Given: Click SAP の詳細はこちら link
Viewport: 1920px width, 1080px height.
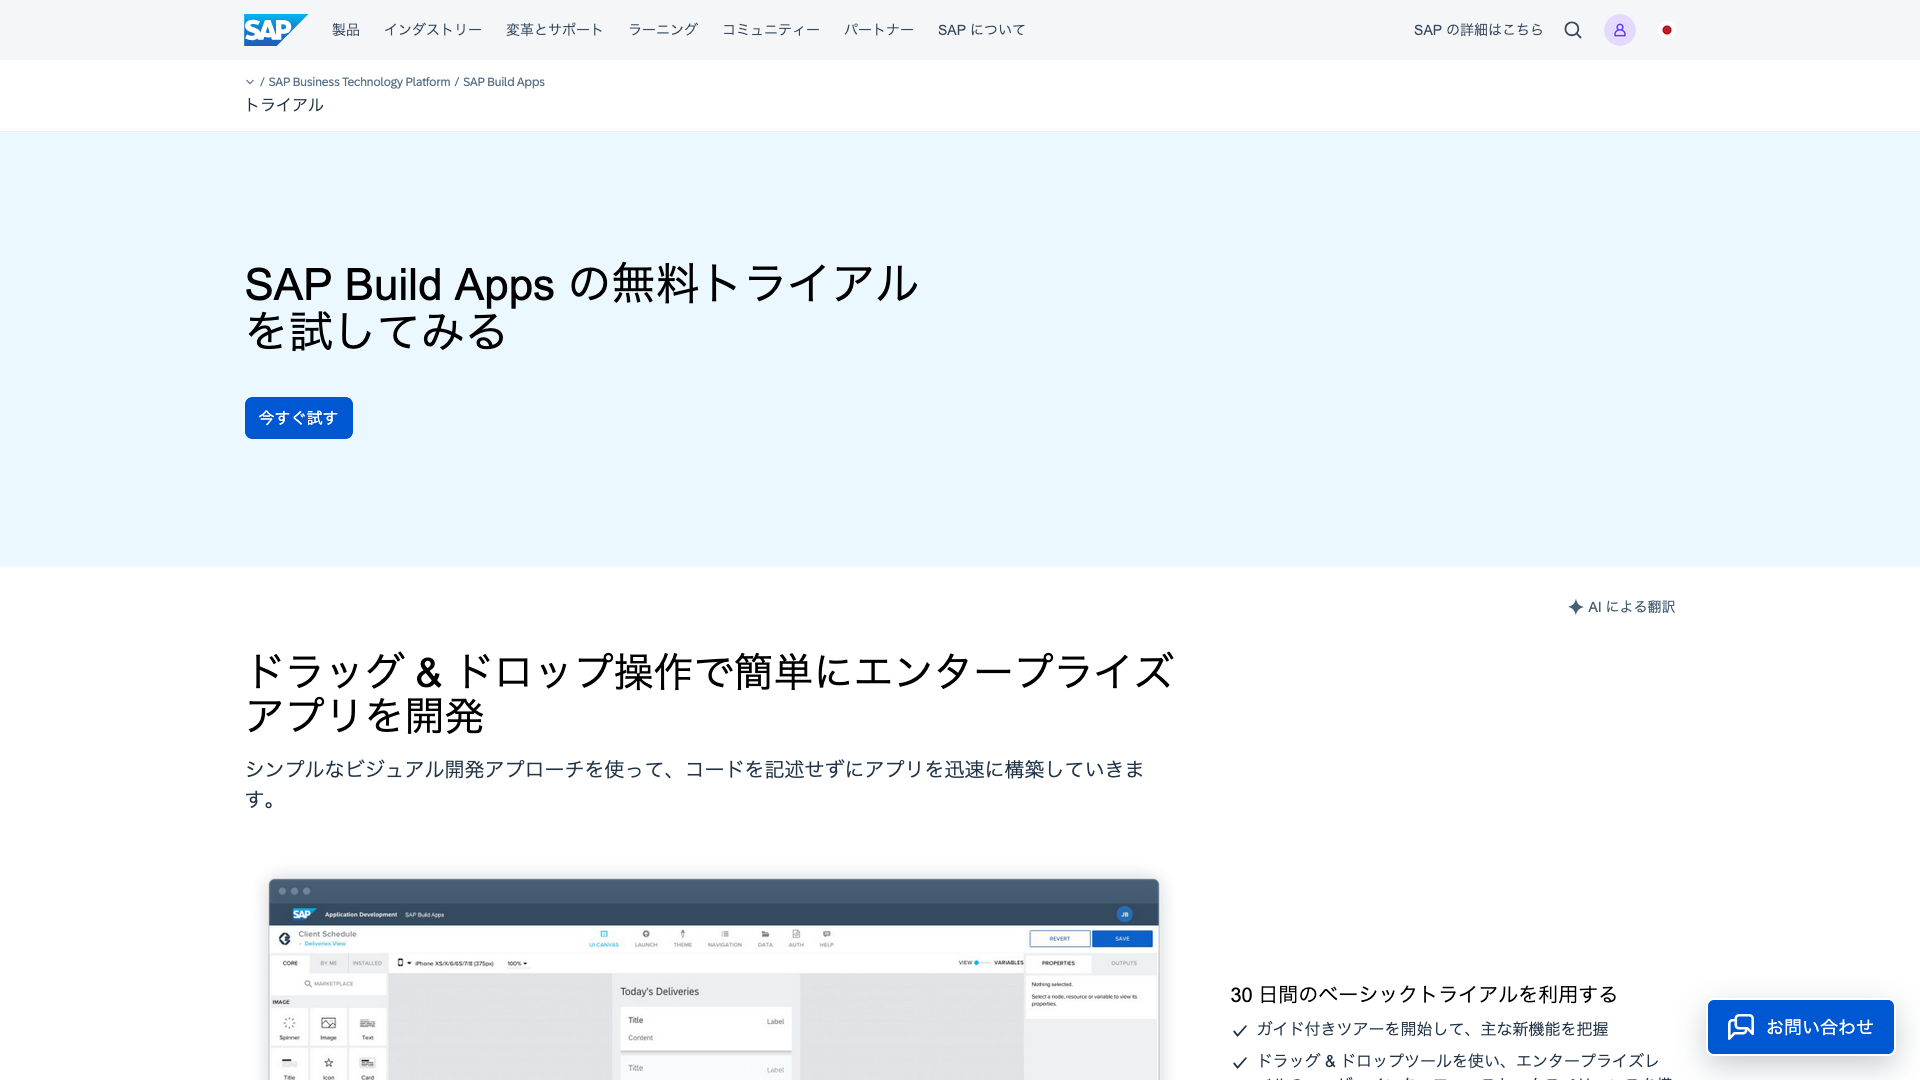Looking at the screenshot, I should 1478,30.
